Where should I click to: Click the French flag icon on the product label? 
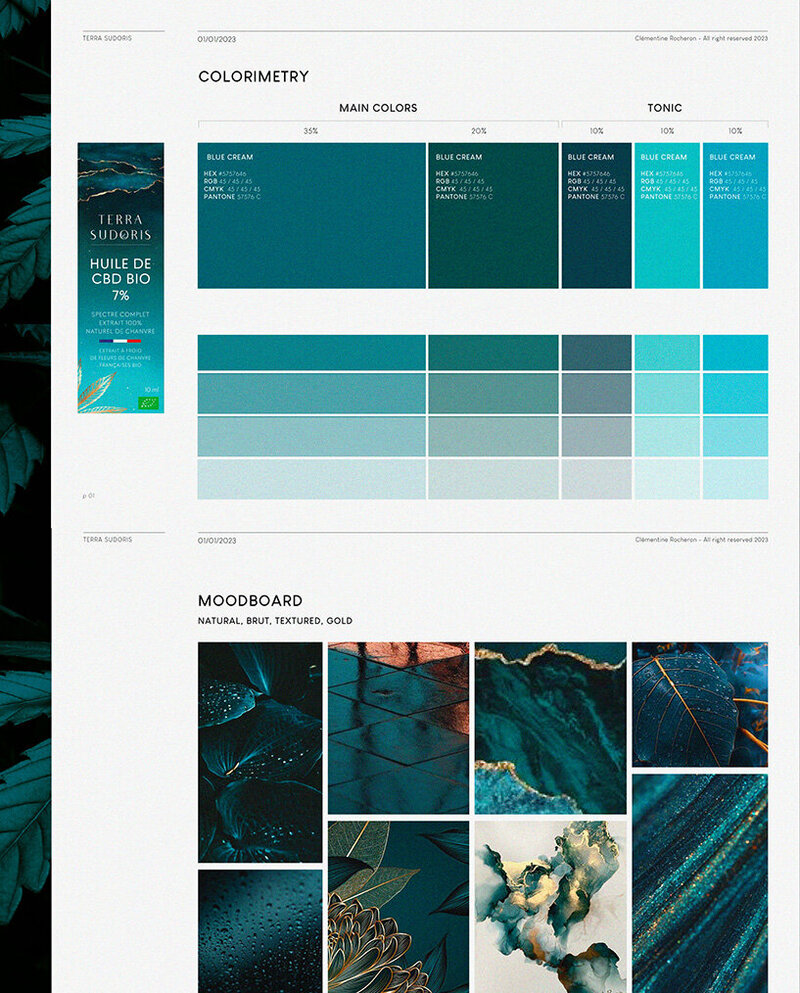[121, 341]
